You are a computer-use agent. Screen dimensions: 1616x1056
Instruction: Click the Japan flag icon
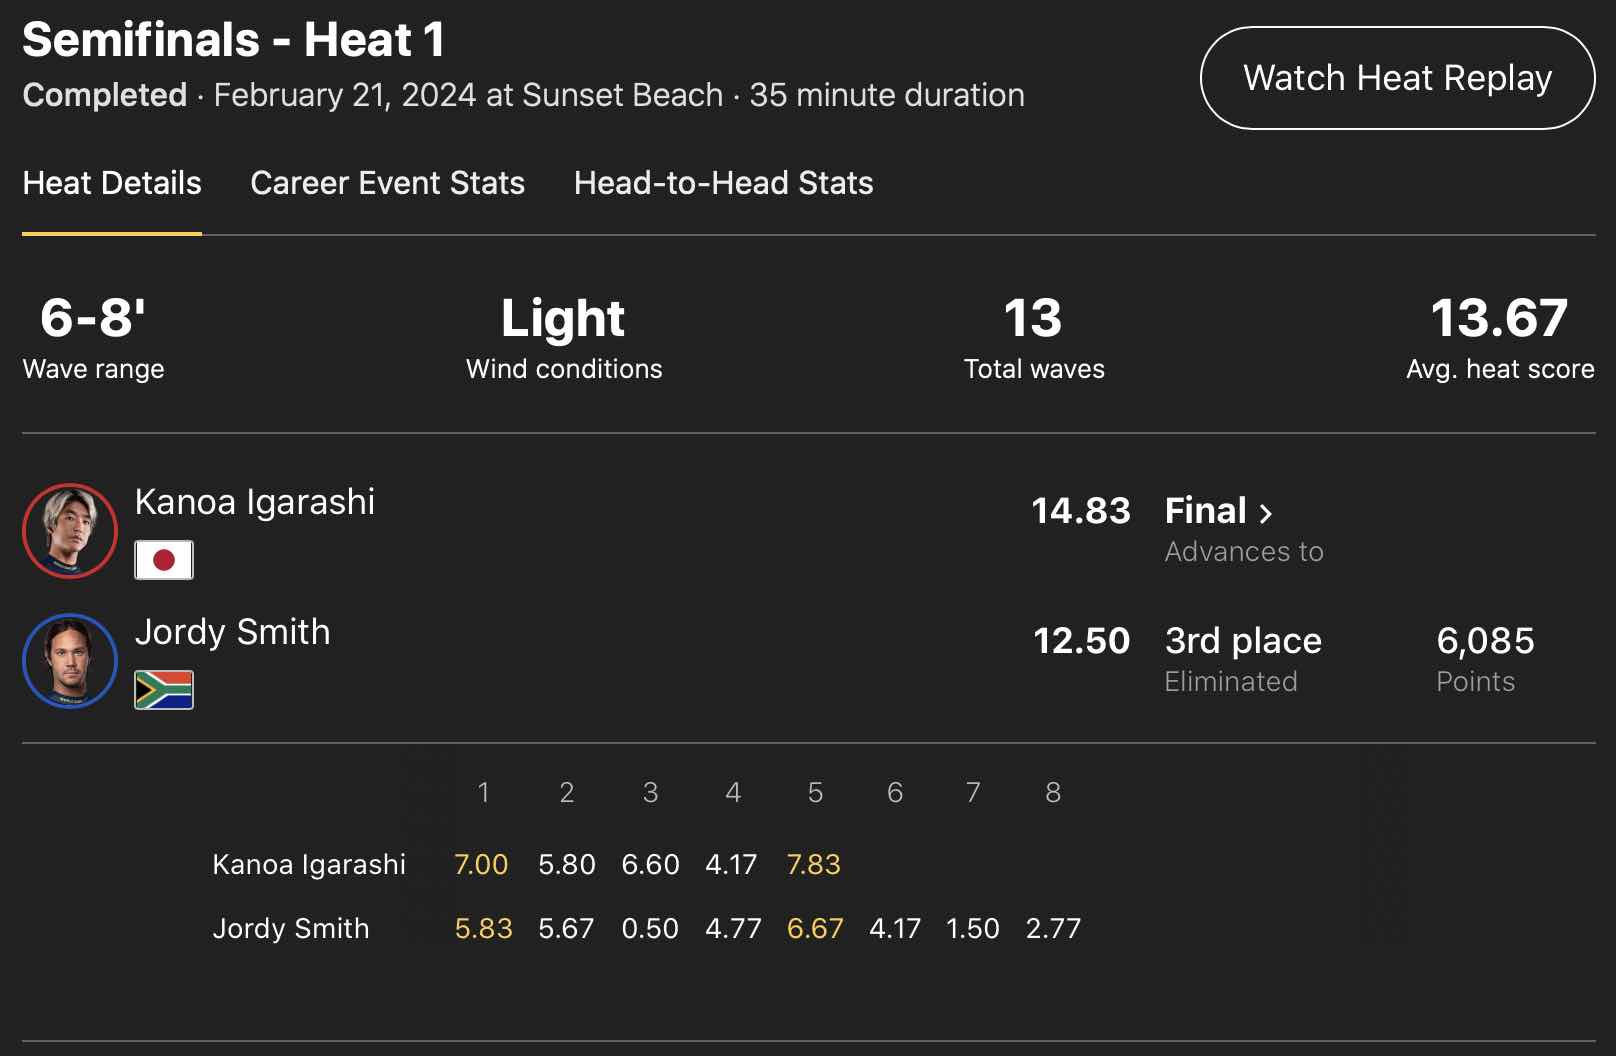pyautogui.click(x=164, y=560)
